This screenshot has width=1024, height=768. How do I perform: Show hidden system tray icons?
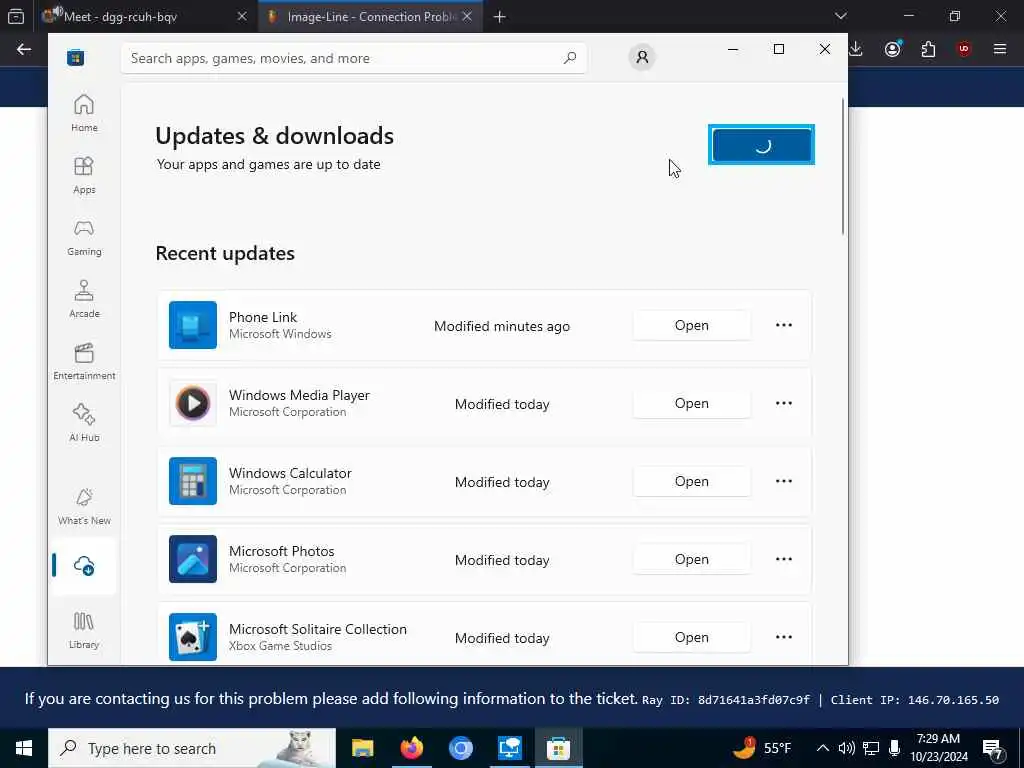(x=823, y=748)
